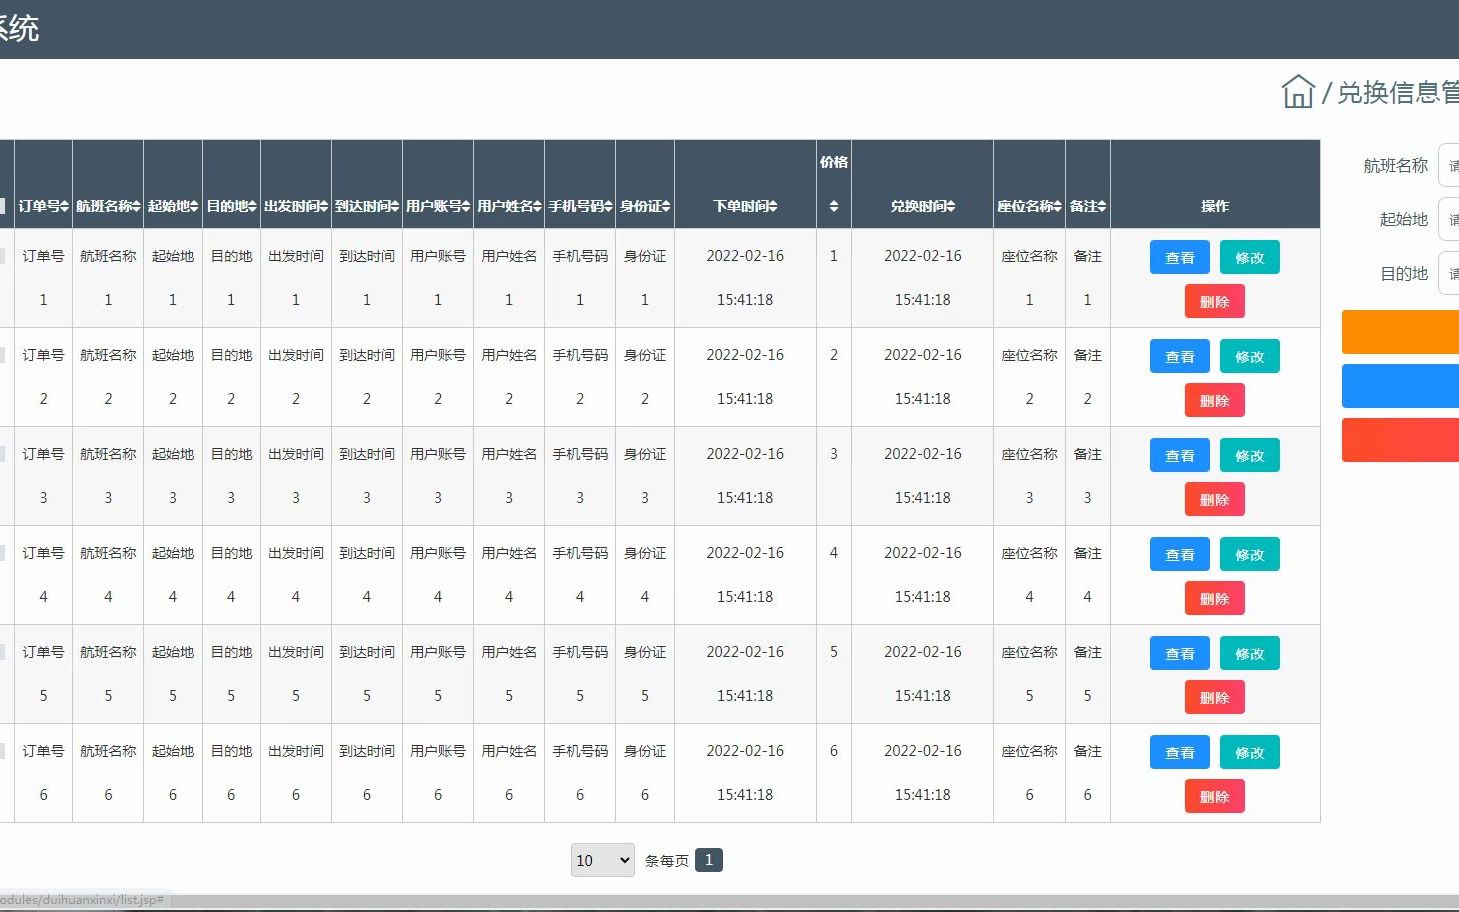Sort by 兑换时间 column header

coord(922,206)
